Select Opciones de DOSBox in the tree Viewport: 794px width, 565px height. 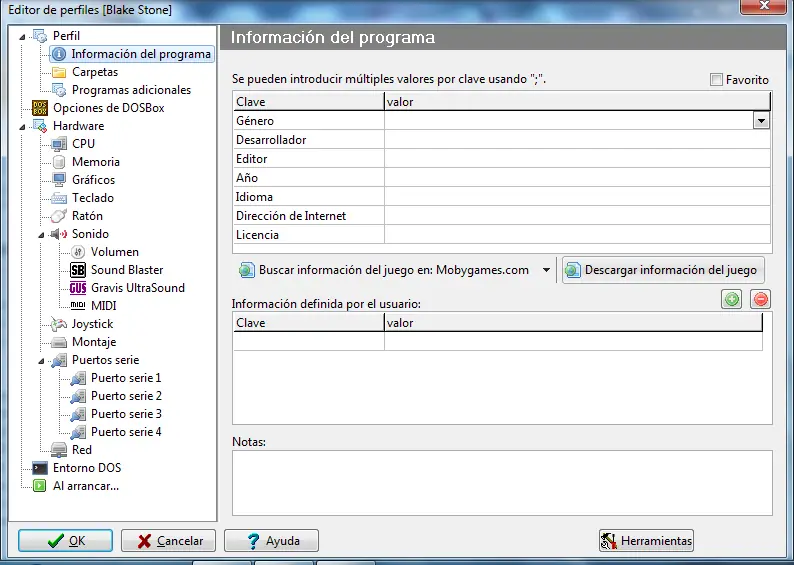tap(108, 108)
